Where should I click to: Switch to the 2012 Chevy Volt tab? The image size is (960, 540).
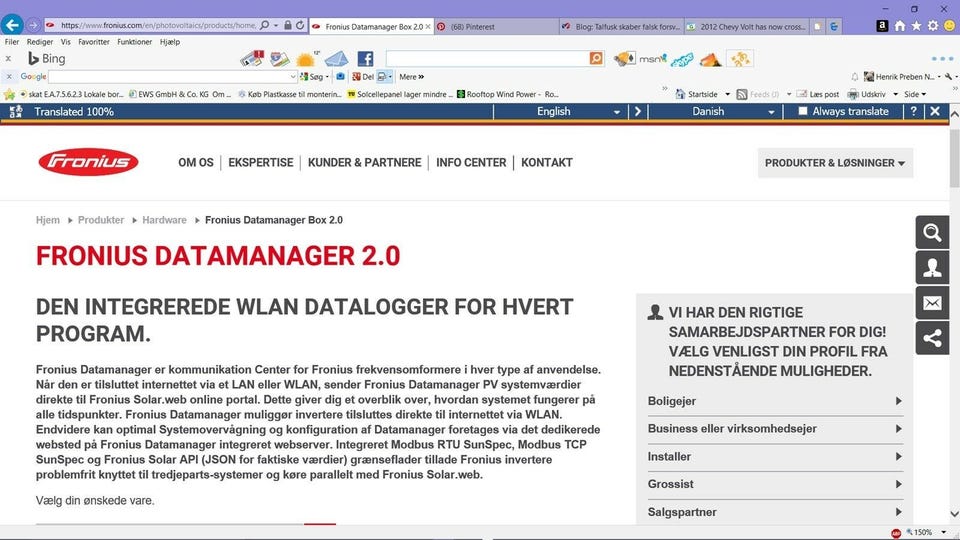(746, 26)
